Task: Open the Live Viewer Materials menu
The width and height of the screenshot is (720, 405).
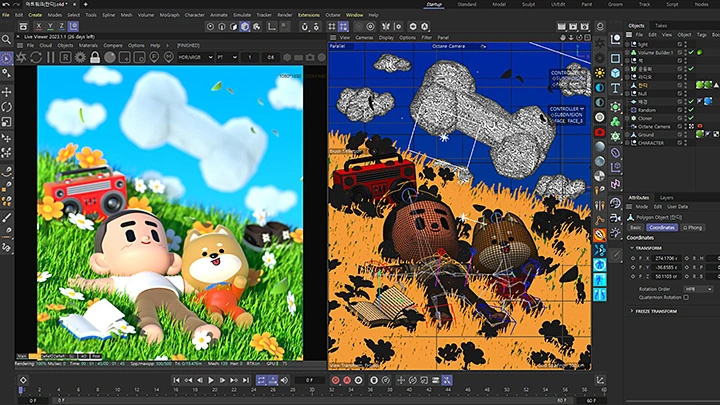Action: pyautogui.click(x=88, y=45)
